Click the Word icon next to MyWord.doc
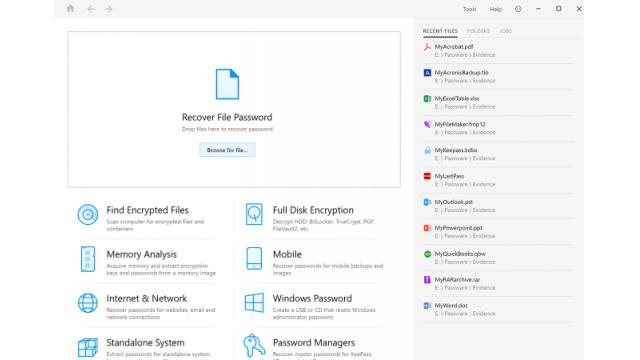The width and height of the screenshot is (640, 360). tap(427, 305)
